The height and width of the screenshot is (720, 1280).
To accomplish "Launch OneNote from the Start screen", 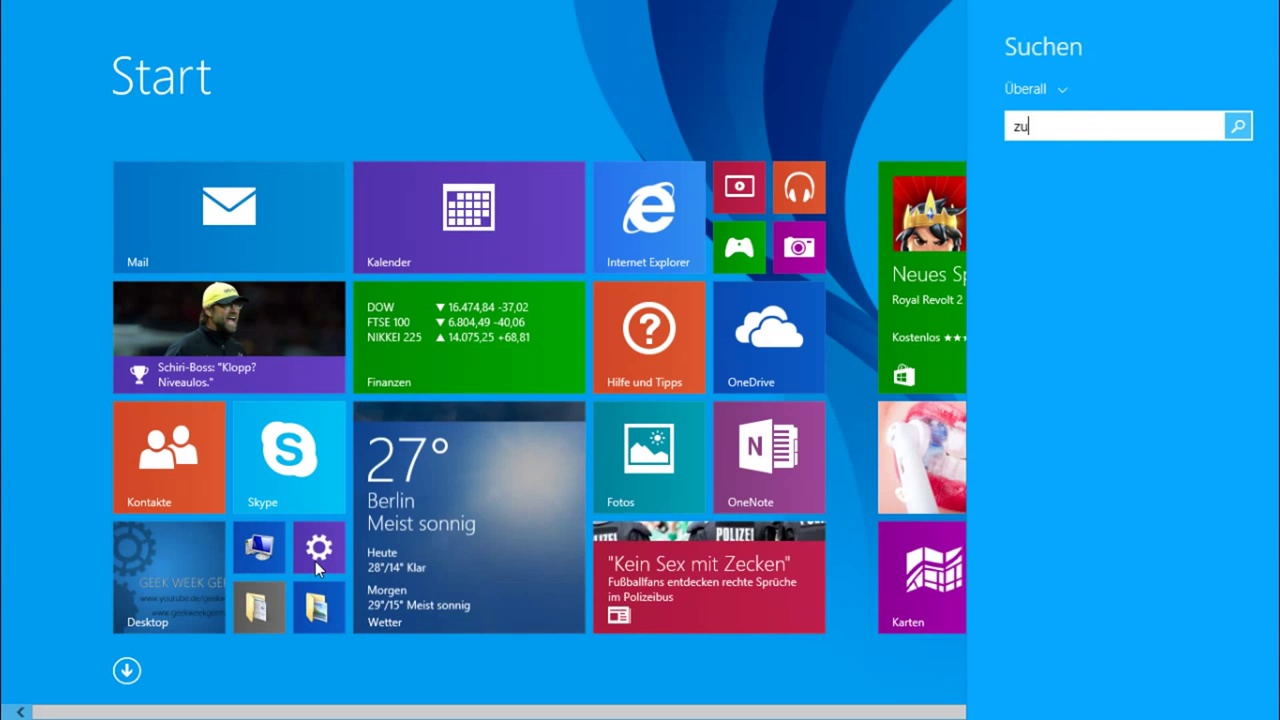I will point(768,457).
